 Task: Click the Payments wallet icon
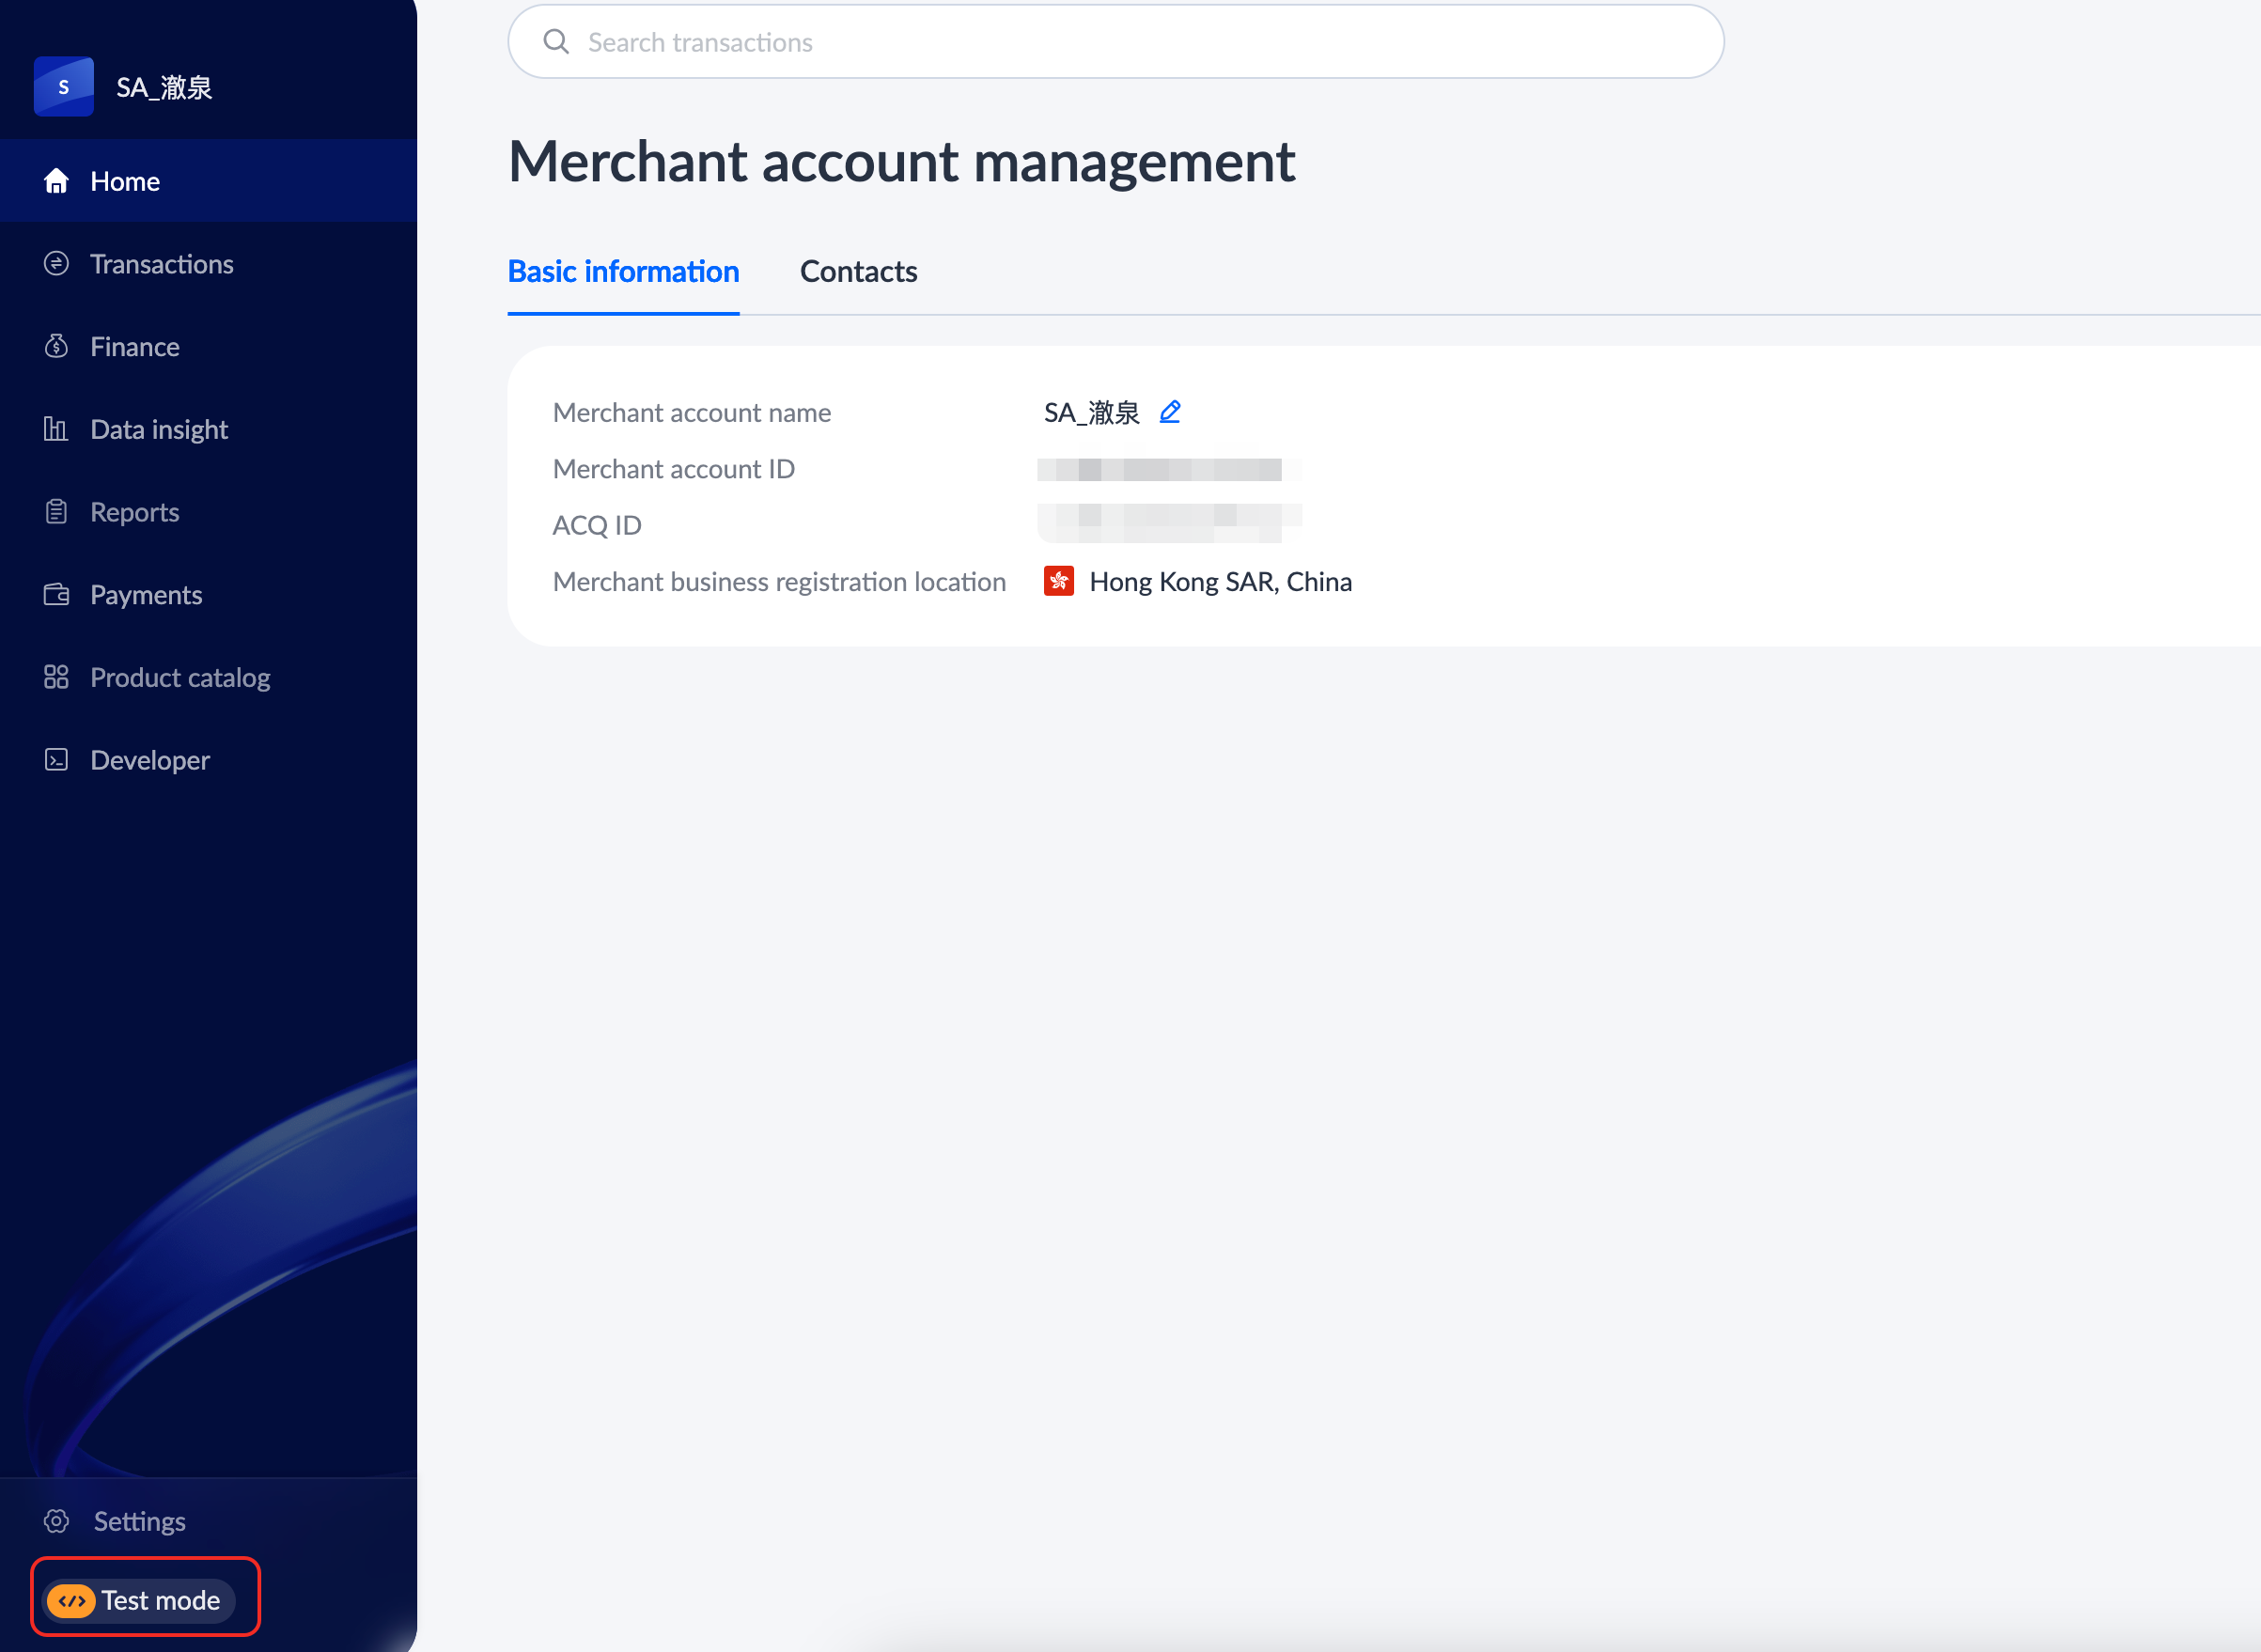click(56, 595)
